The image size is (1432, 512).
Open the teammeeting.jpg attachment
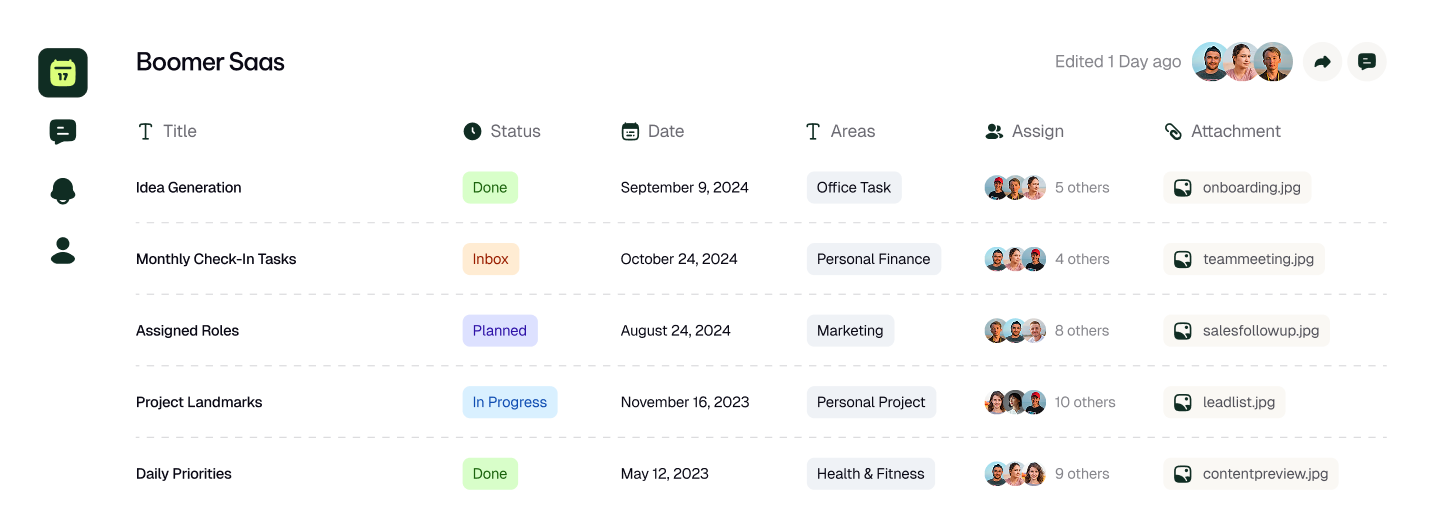(1244, 259)
